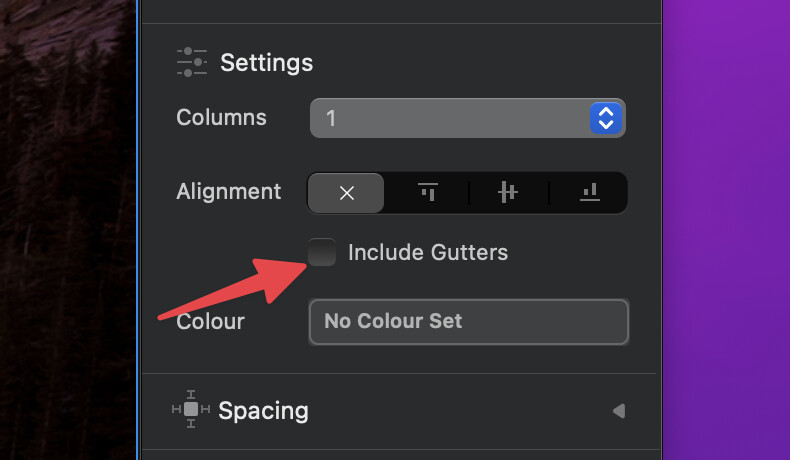Click the Settings section heading
Image resolution: width=790 pixels, height=460 pixels.
[266, 63]
